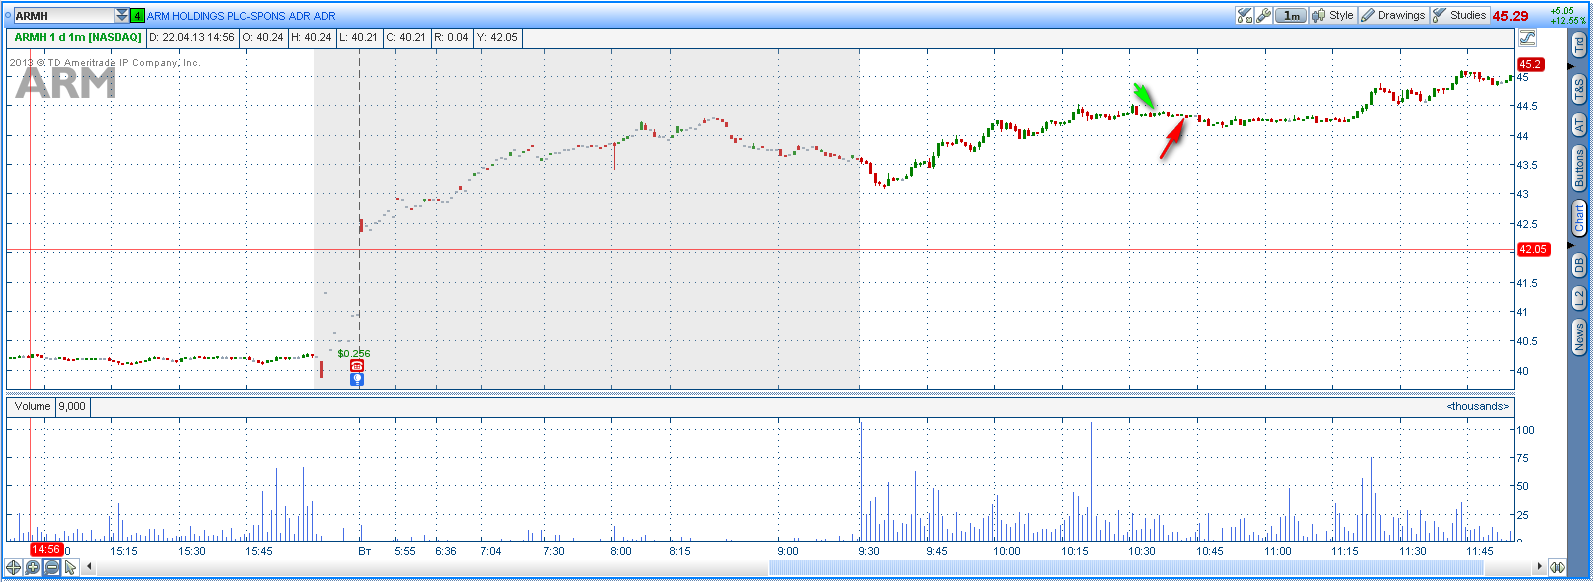Viewport: 1593px width, 582px height.
Task: Click the zoom out magnifier icon
Action: (51, 567)
